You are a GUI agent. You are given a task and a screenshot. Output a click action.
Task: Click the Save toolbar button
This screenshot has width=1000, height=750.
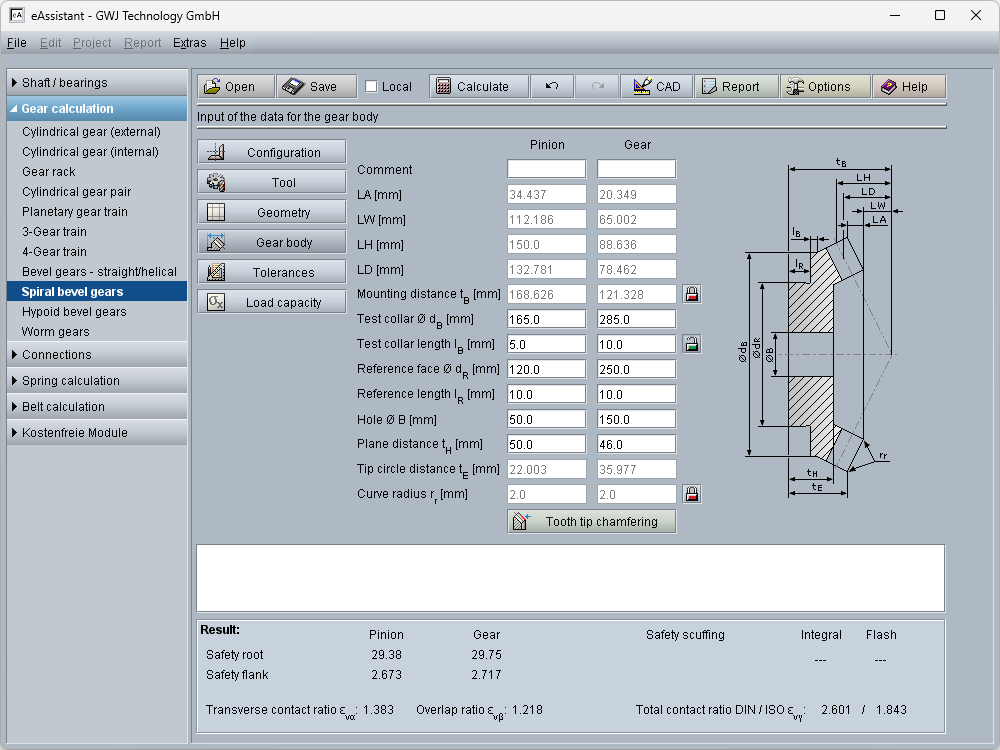(315, 87)
